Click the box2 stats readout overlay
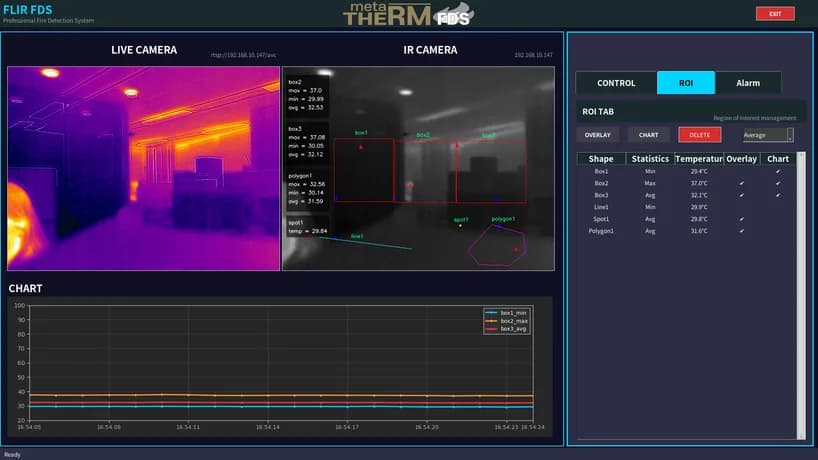 point(308,95)
